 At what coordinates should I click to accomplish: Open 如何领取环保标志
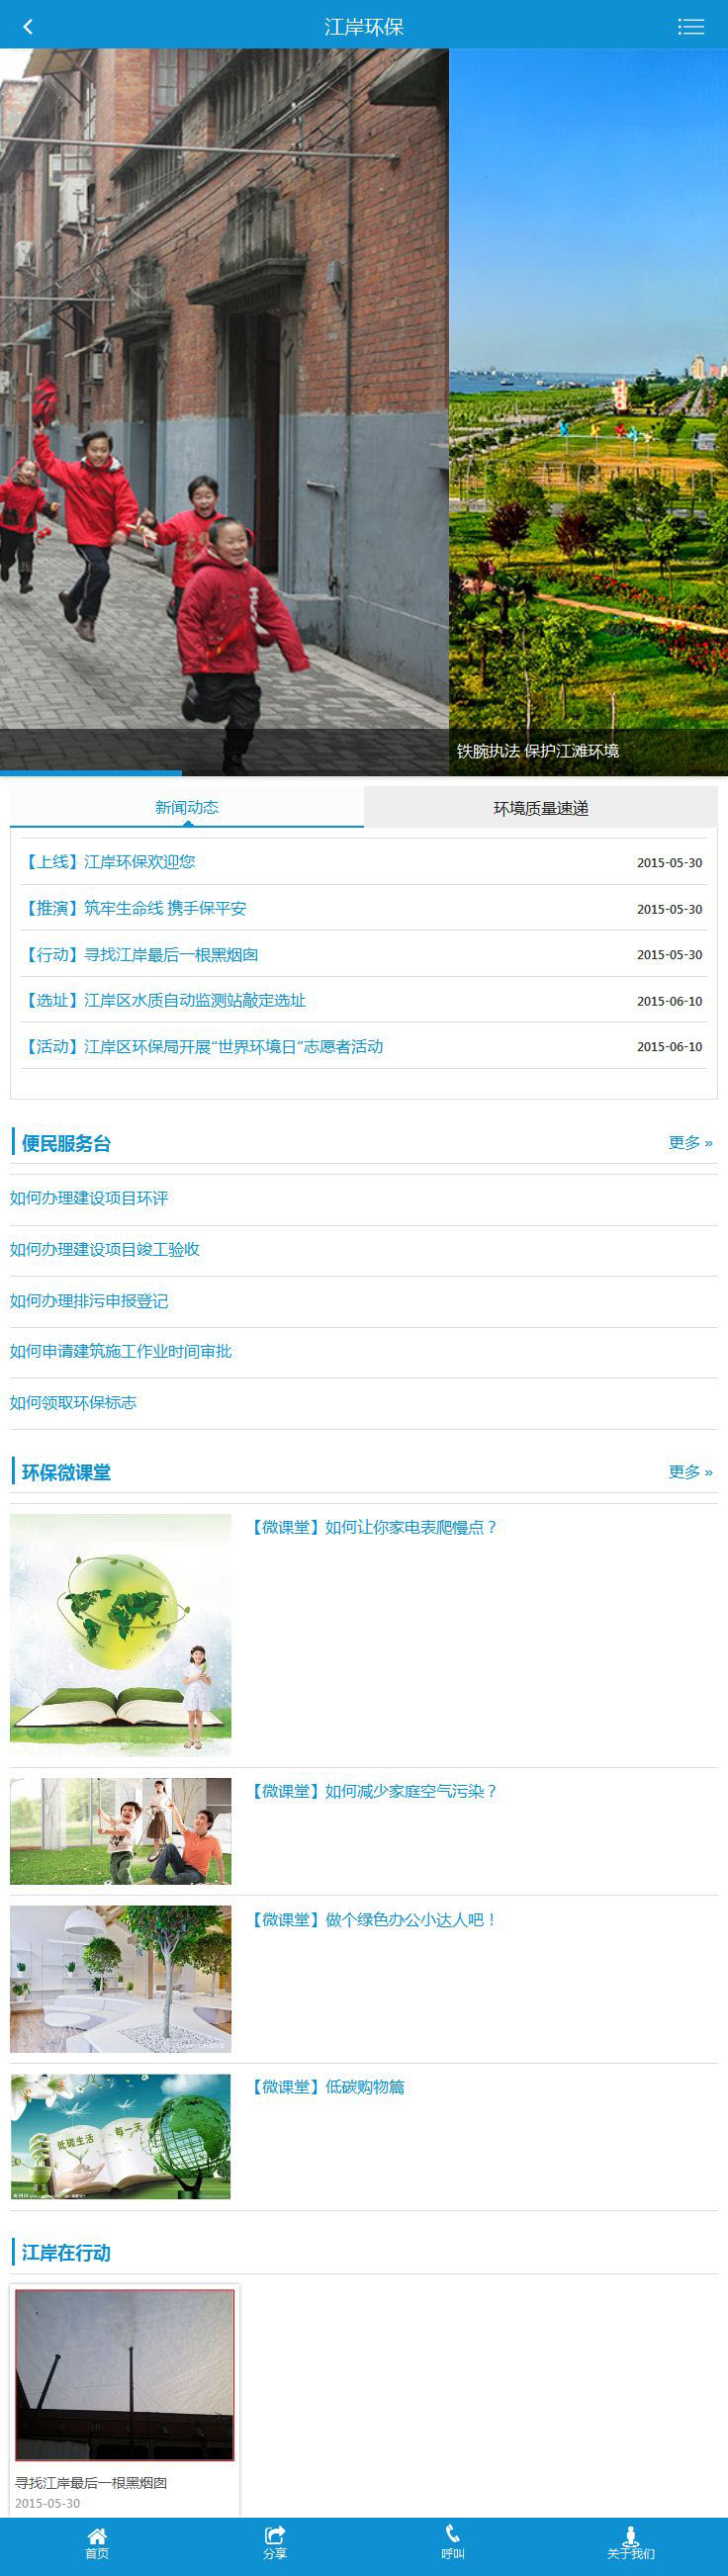73,1402
